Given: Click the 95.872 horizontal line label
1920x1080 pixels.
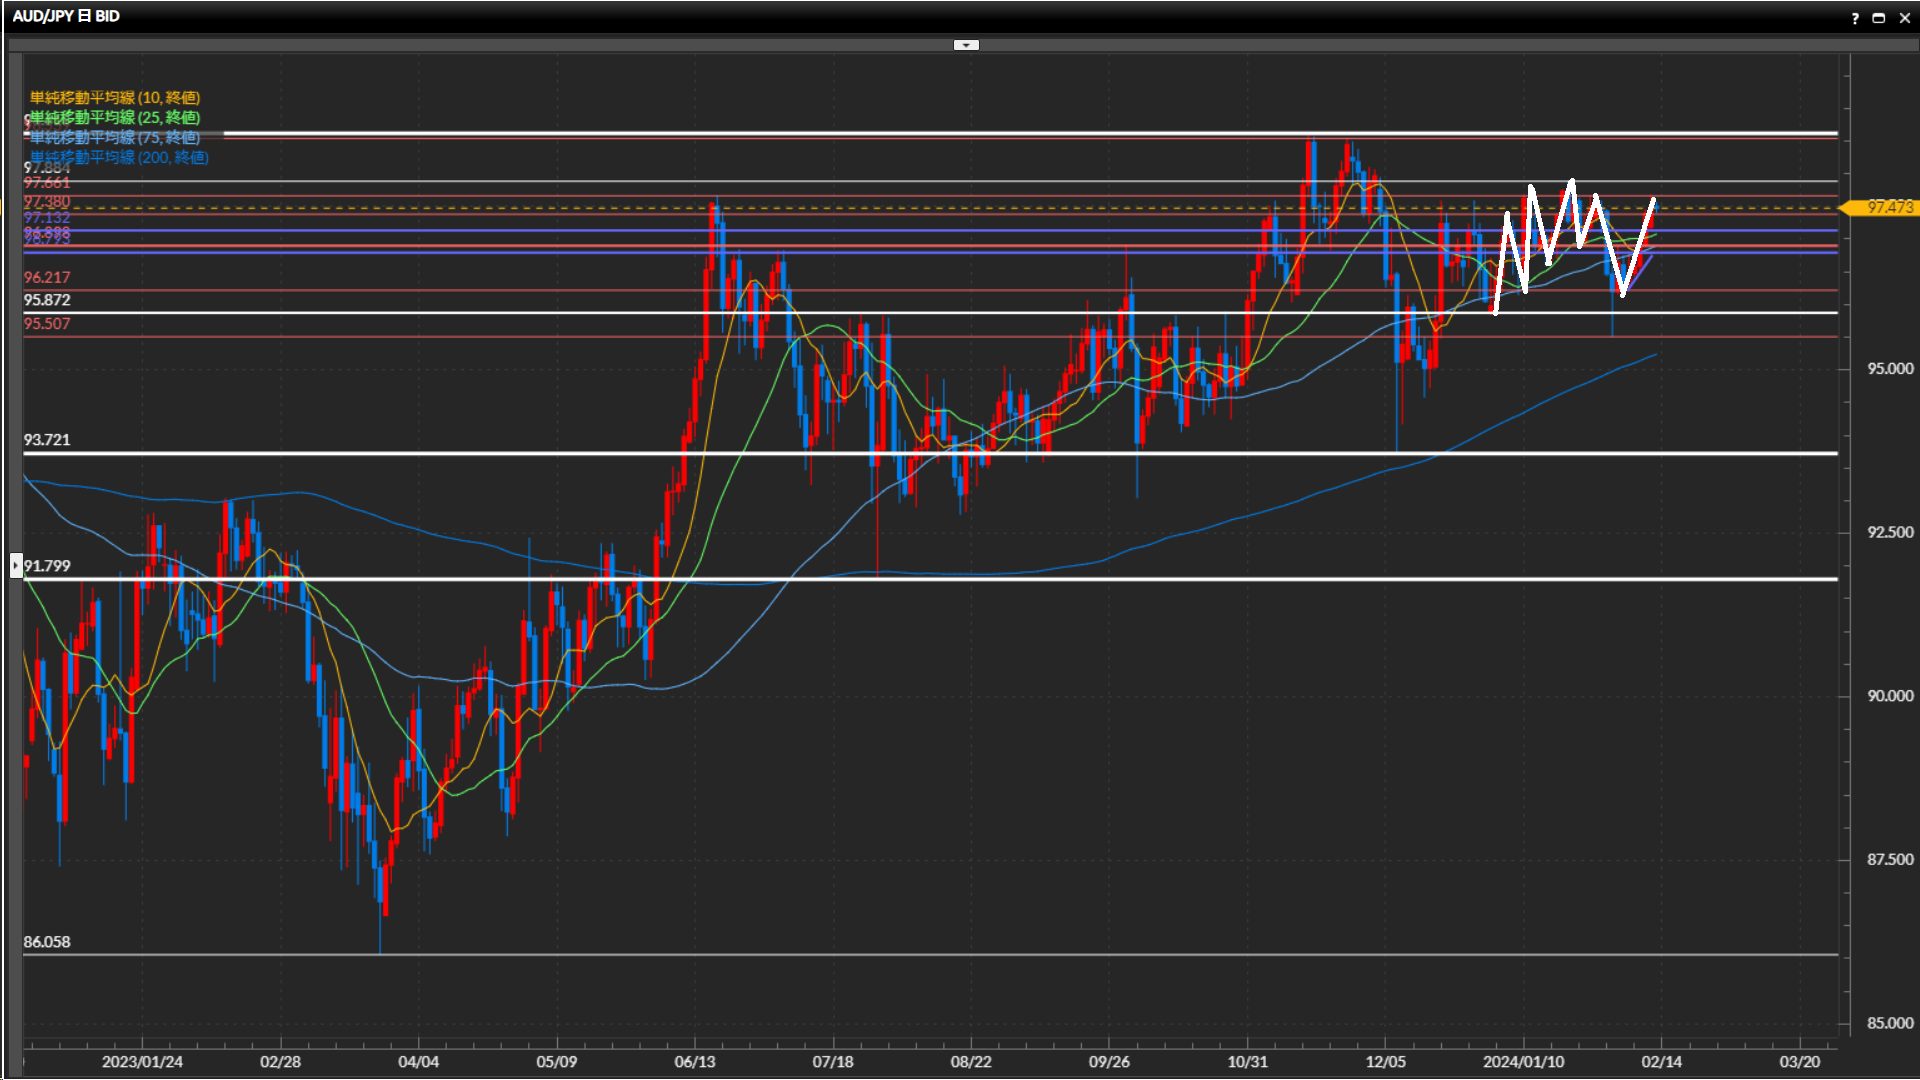Looking at the screenshot, I should pos(47,300).
